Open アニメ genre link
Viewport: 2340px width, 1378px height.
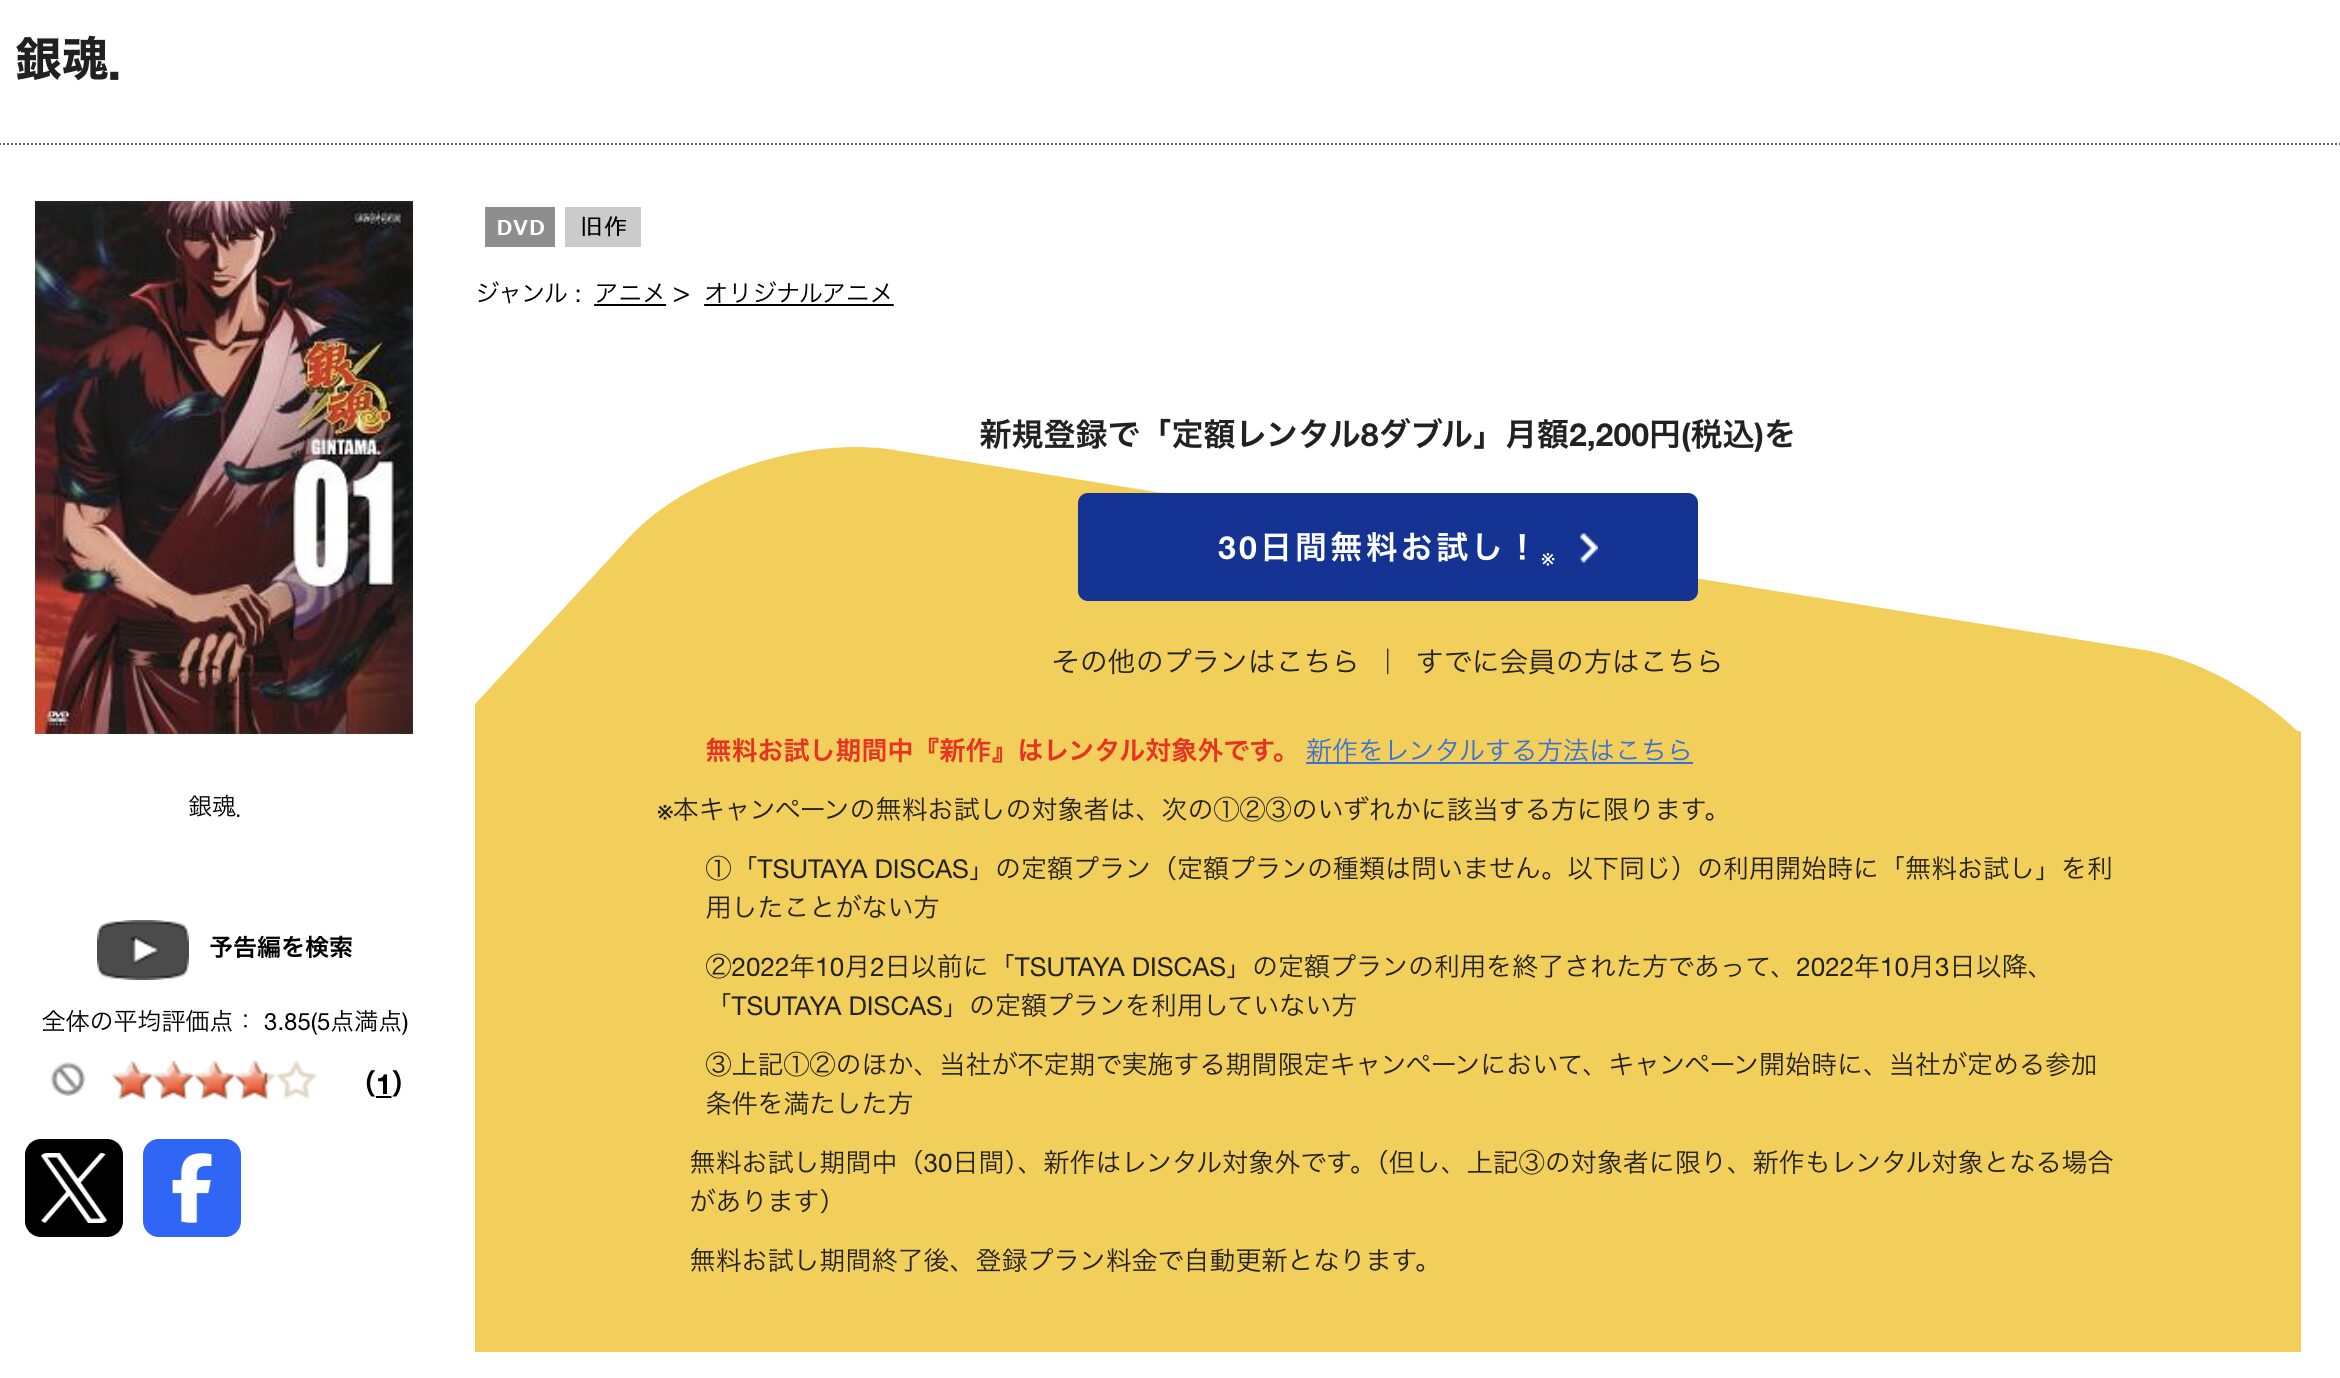tap(630, 293)
